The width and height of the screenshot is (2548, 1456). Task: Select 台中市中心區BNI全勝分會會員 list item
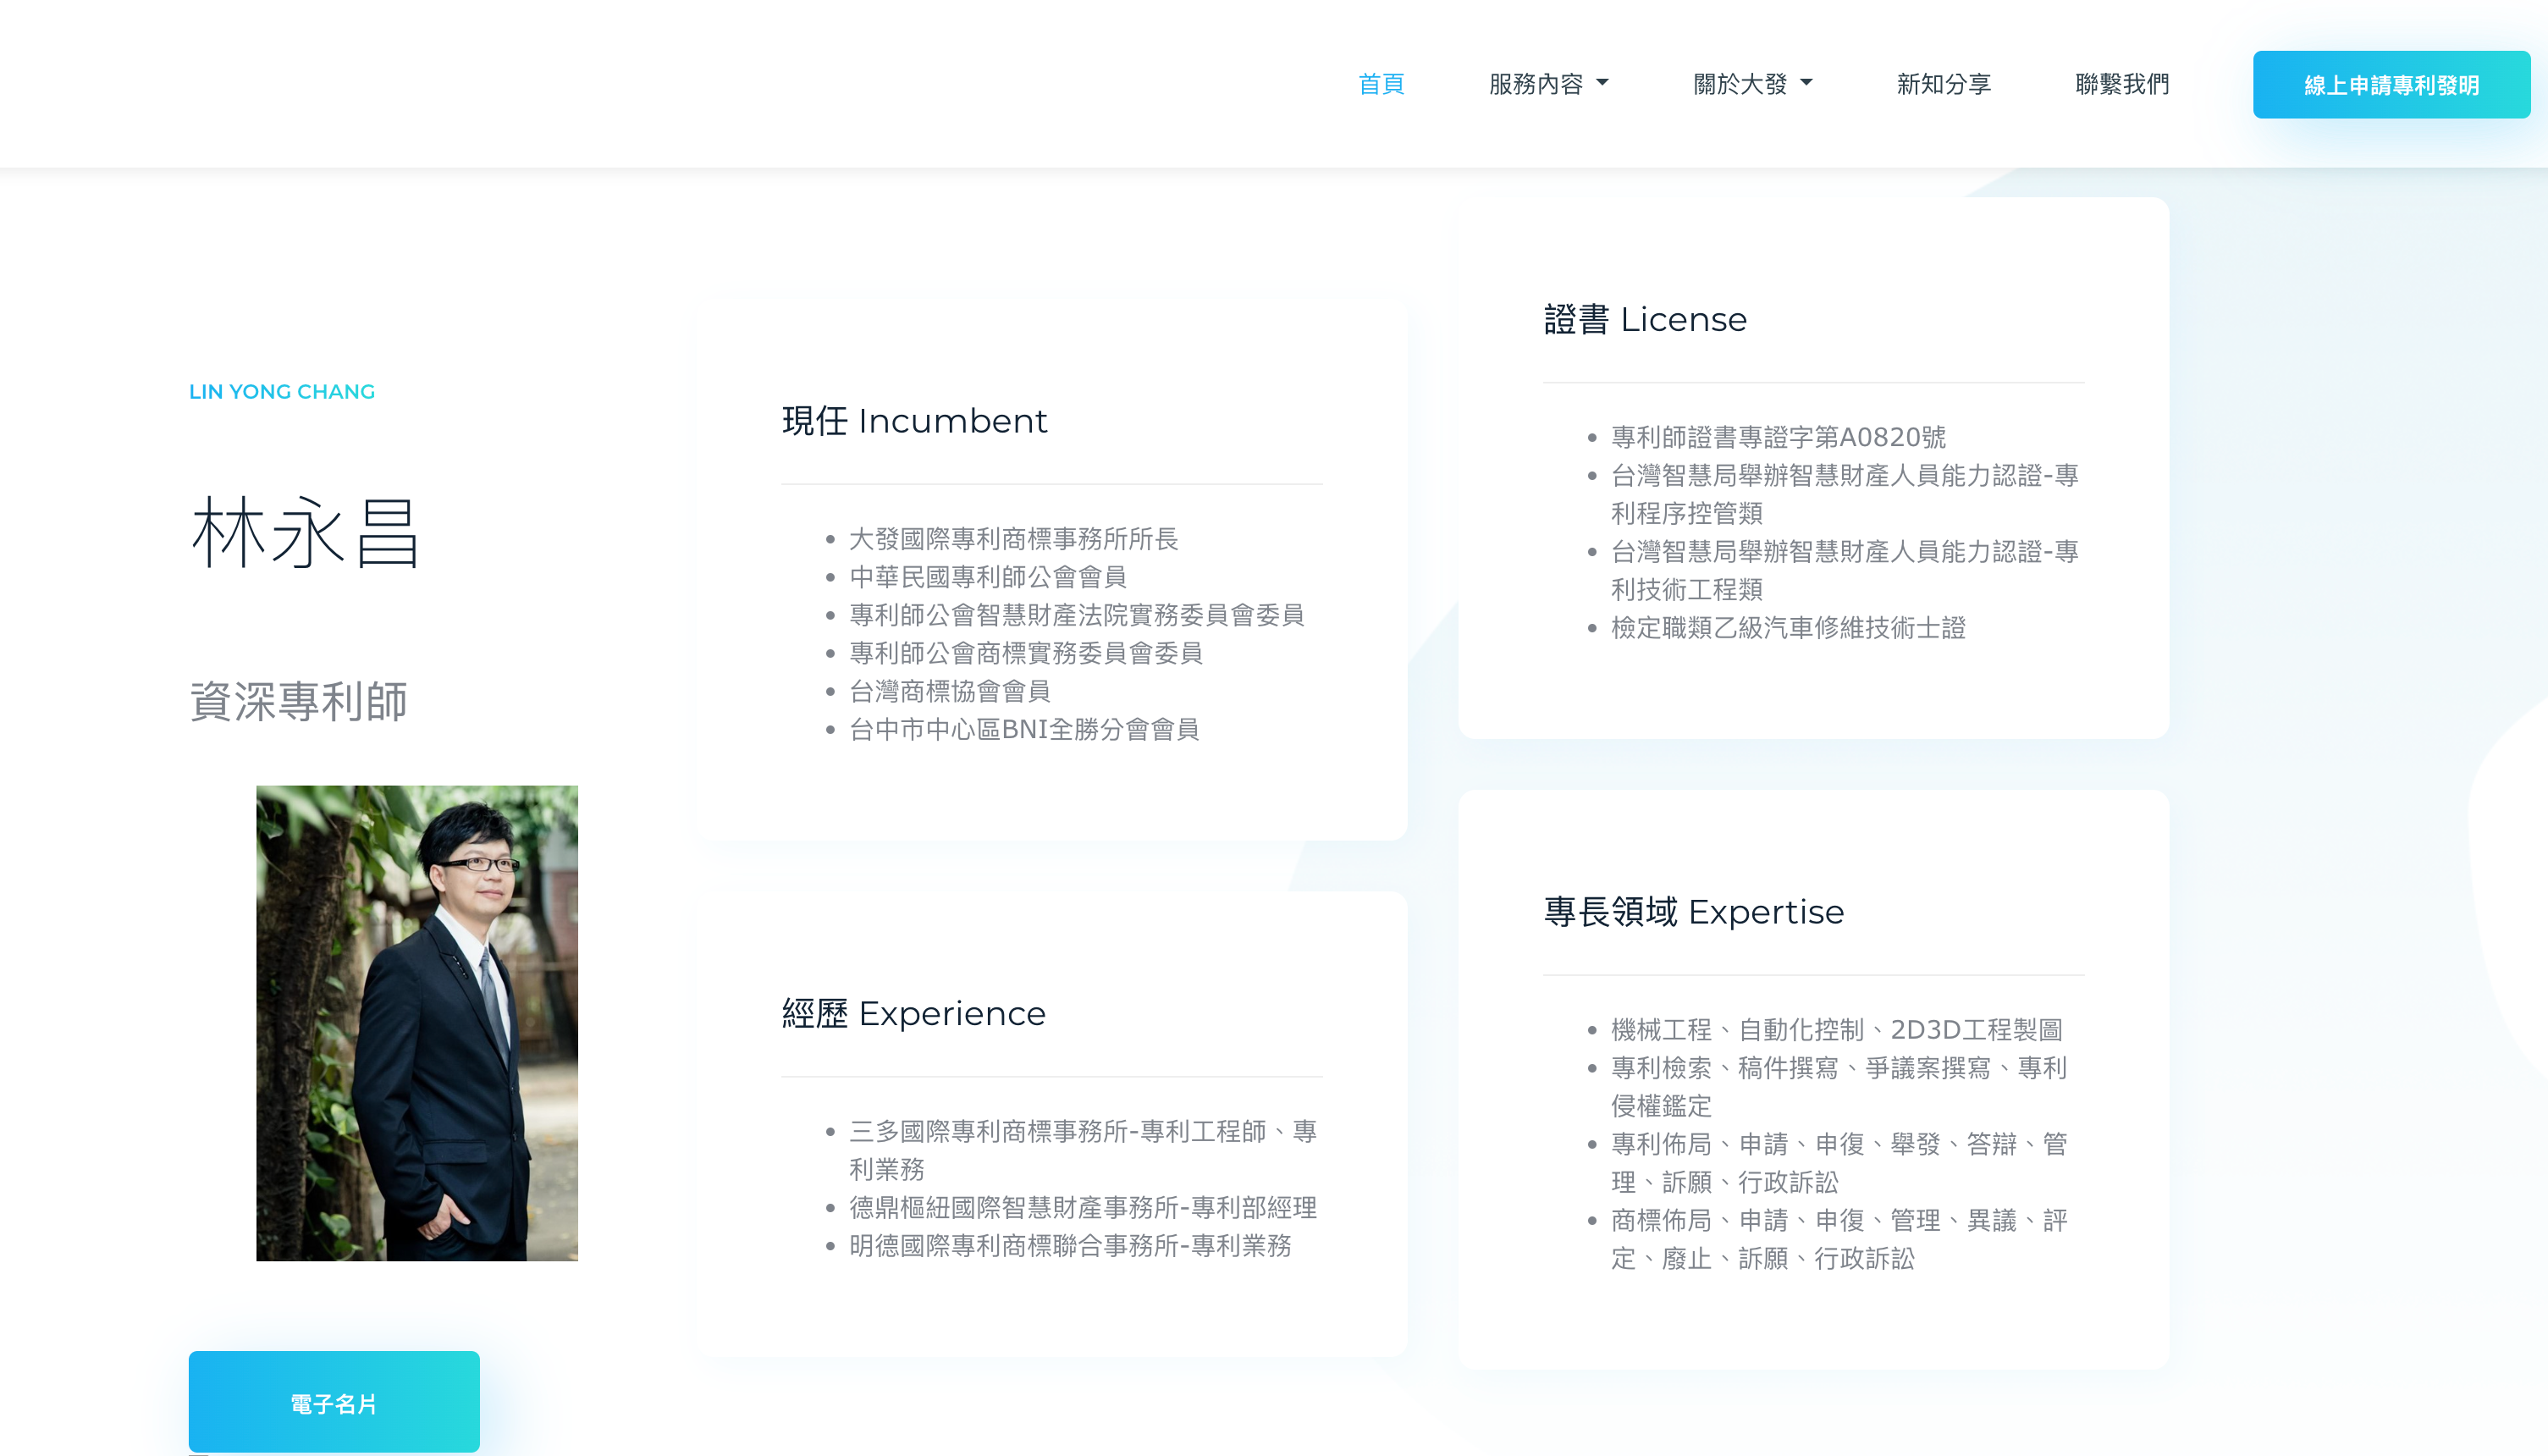[x=1024, y=729]
